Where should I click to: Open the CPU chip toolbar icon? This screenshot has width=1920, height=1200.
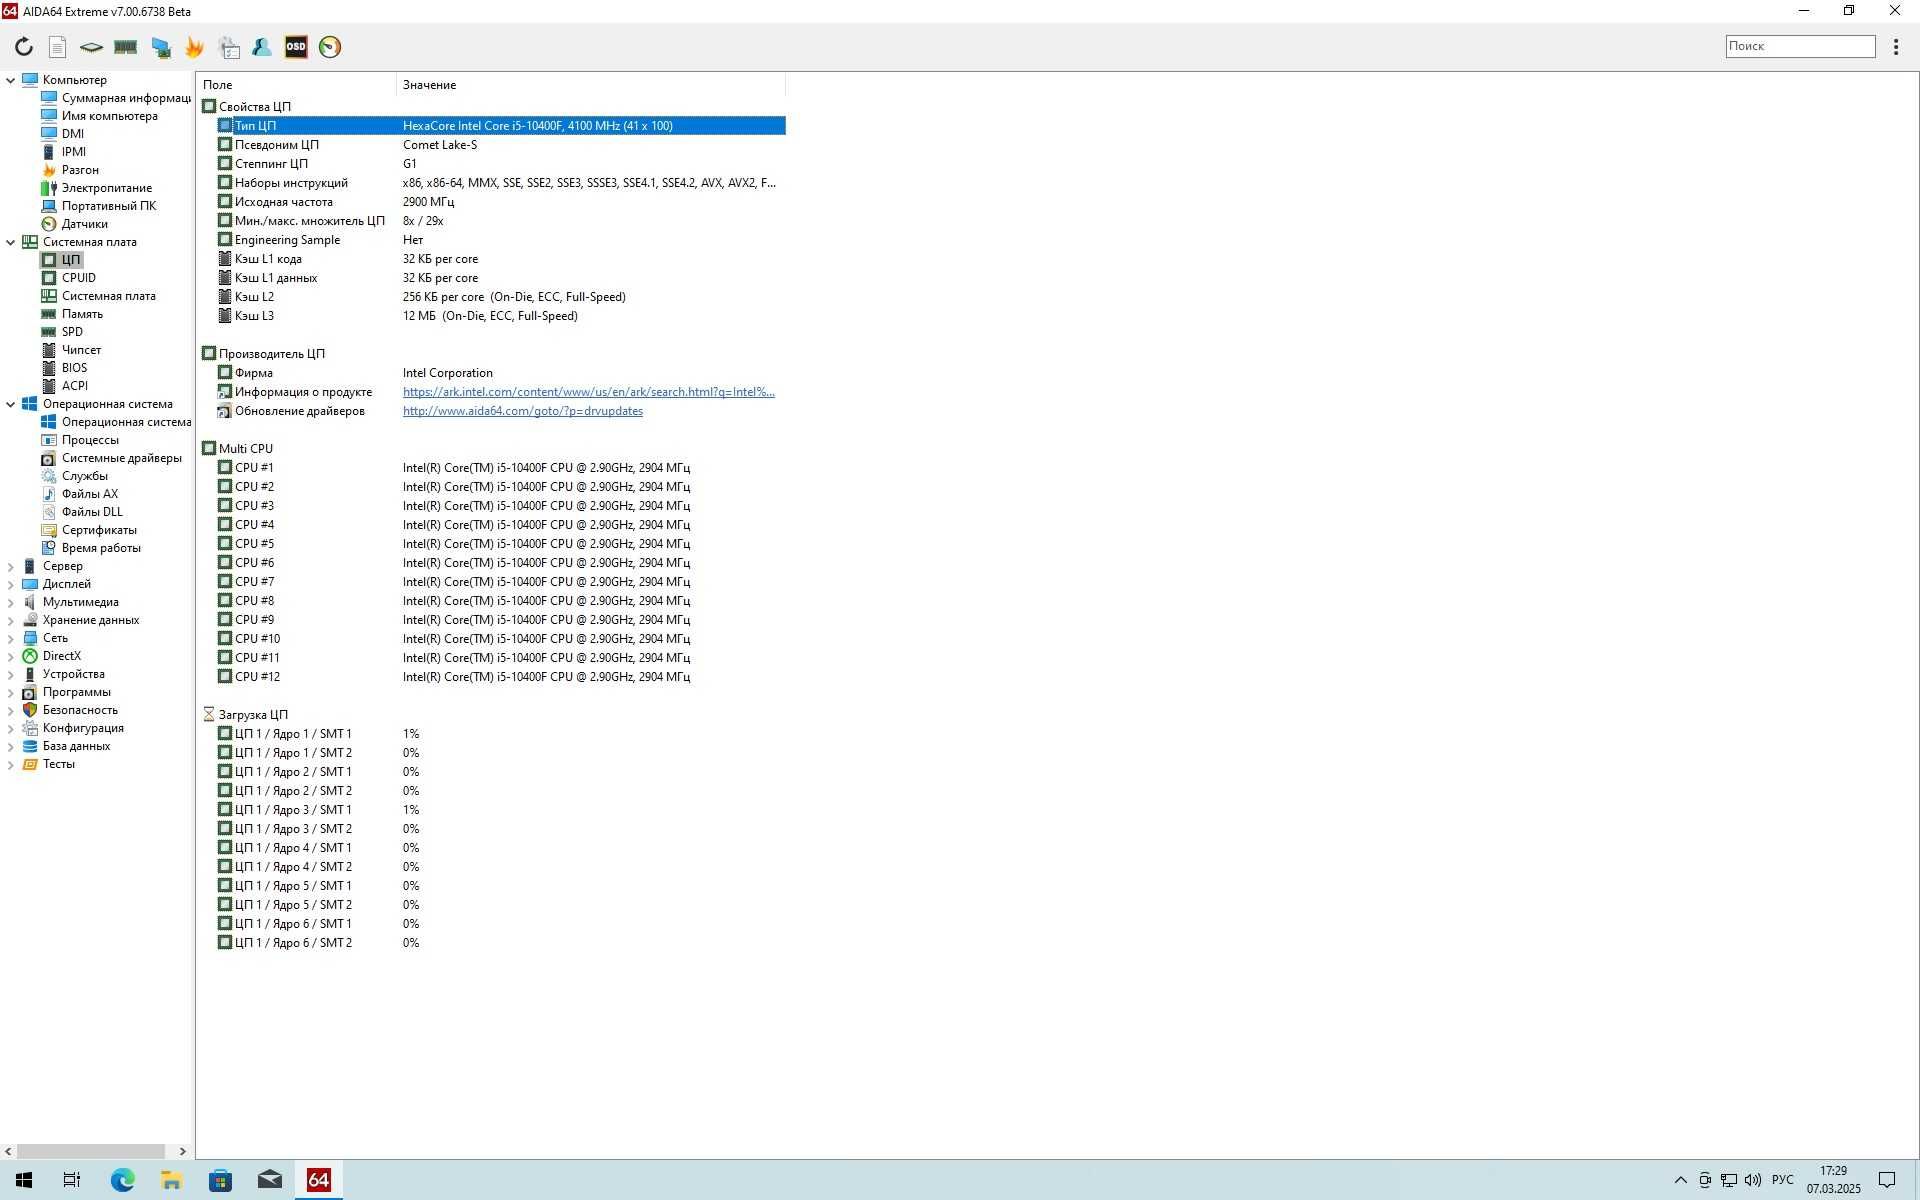tap(91, 47)
